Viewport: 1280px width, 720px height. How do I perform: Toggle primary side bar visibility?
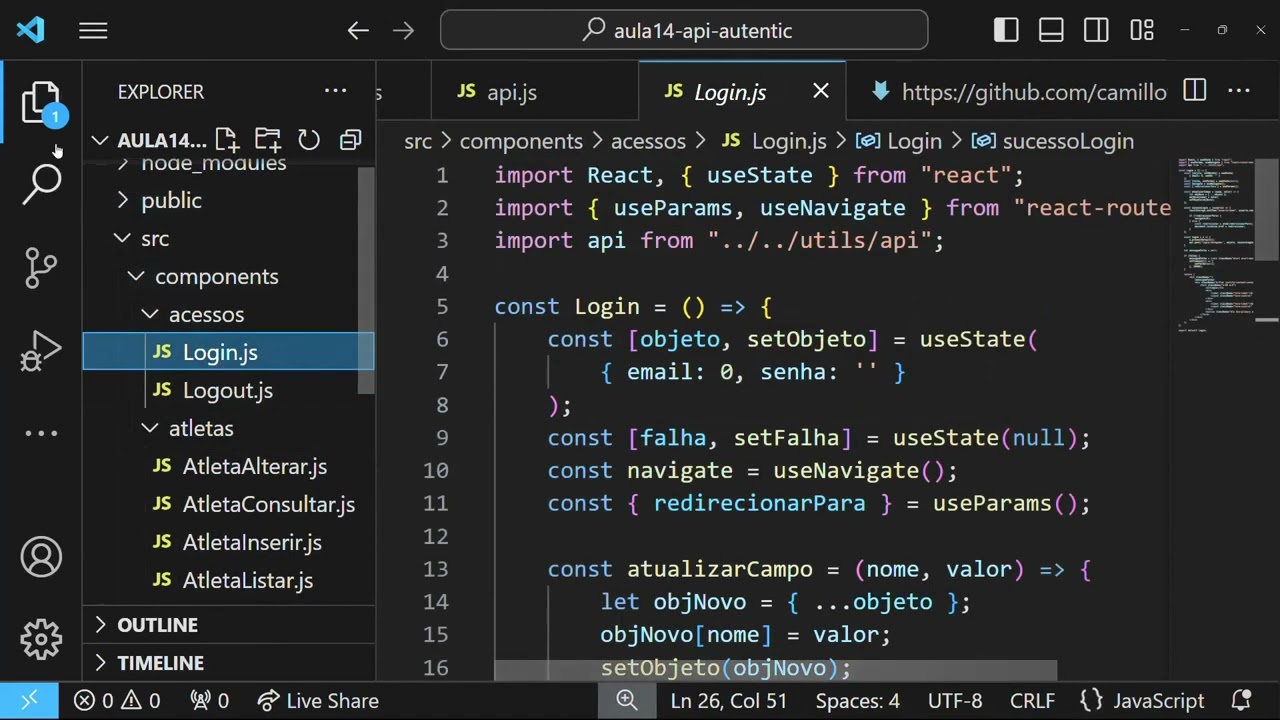[1006, 31]
